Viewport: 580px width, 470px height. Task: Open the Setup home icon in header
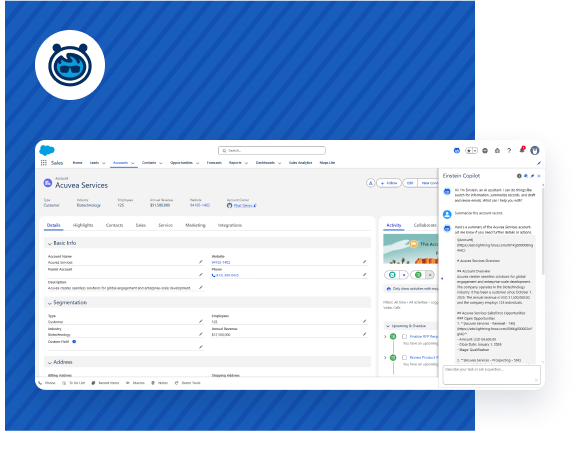[497, 151]
